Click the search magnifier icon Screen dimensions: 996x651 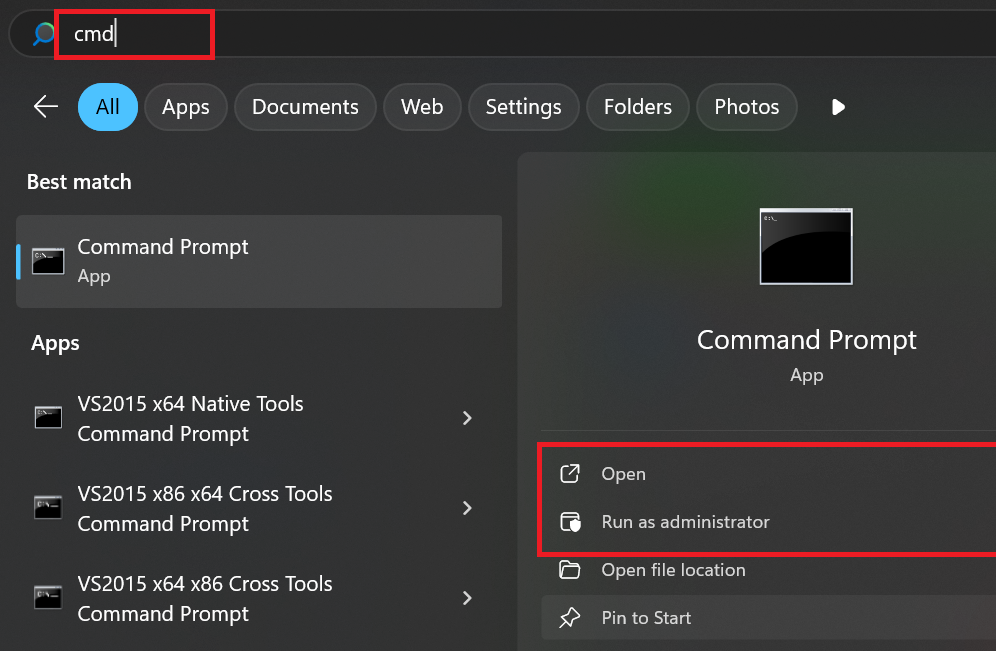coord(44,34)
